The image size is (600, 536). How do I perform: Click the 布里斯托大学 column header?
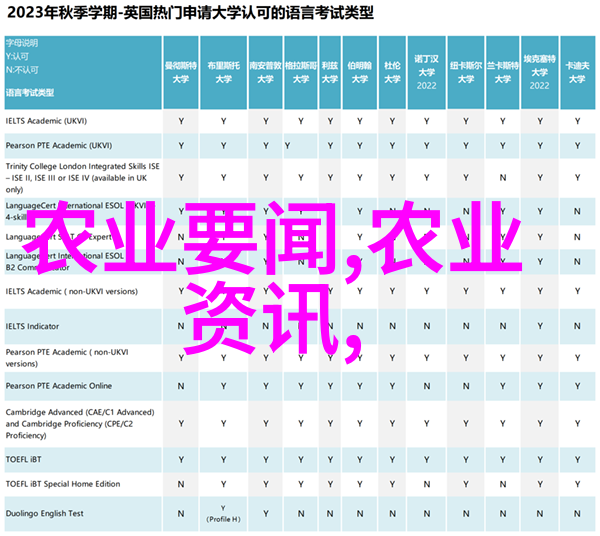point(223,72)
